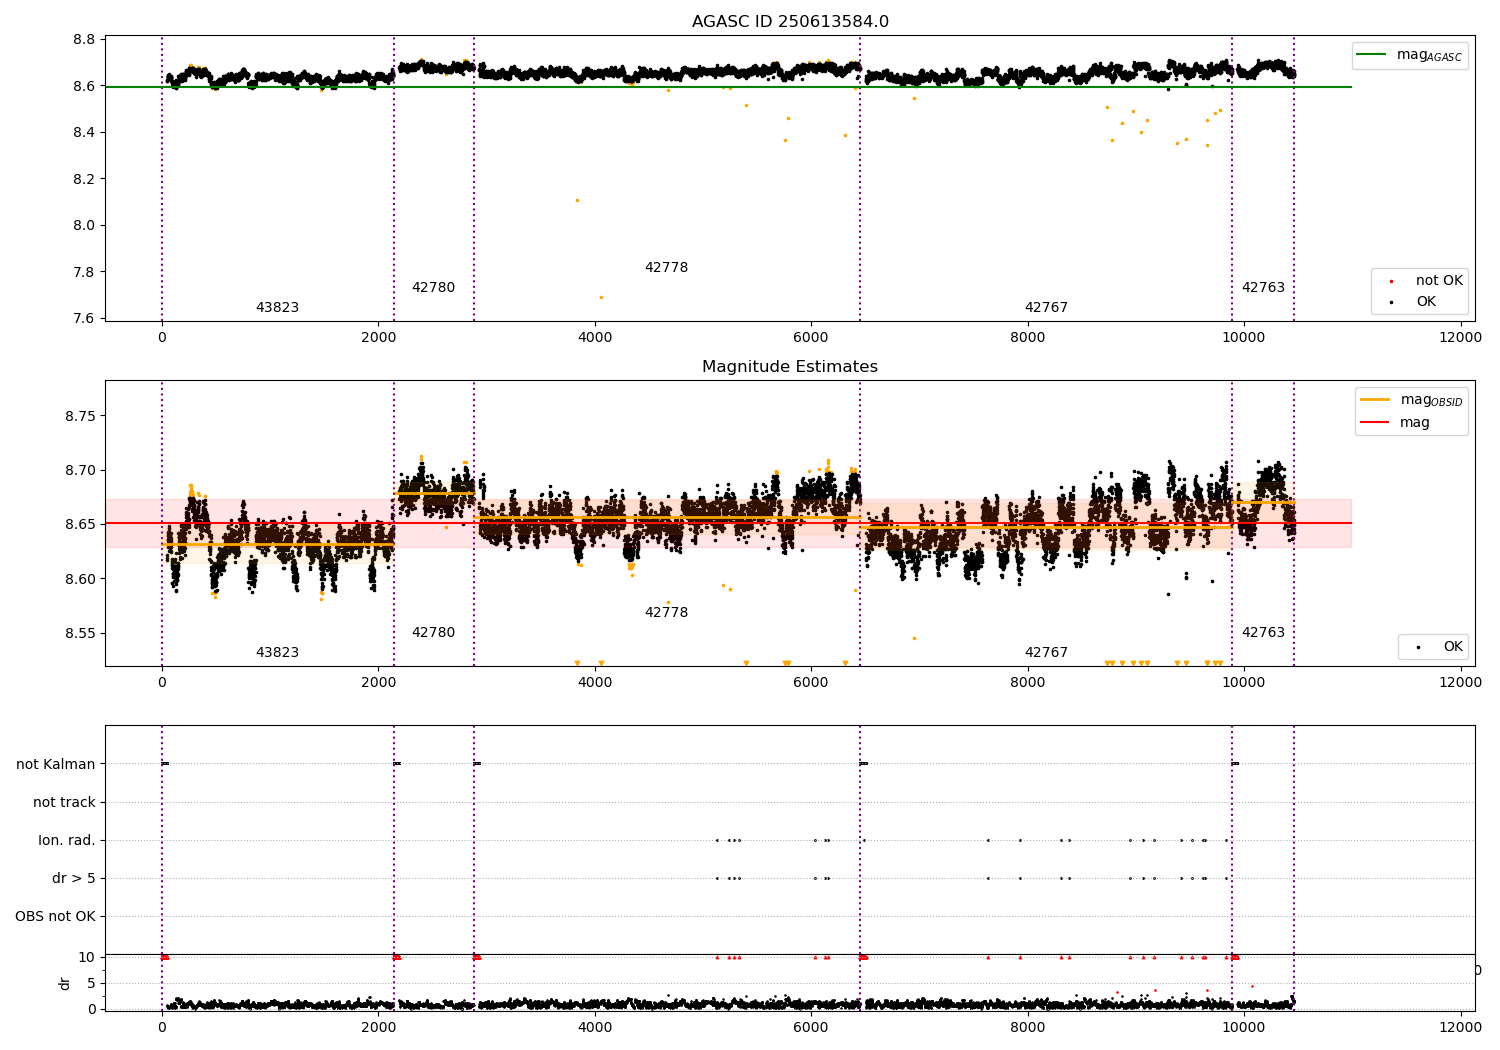Click obsid label 42778 in Magnitude Estimates plot

(666, 613)
